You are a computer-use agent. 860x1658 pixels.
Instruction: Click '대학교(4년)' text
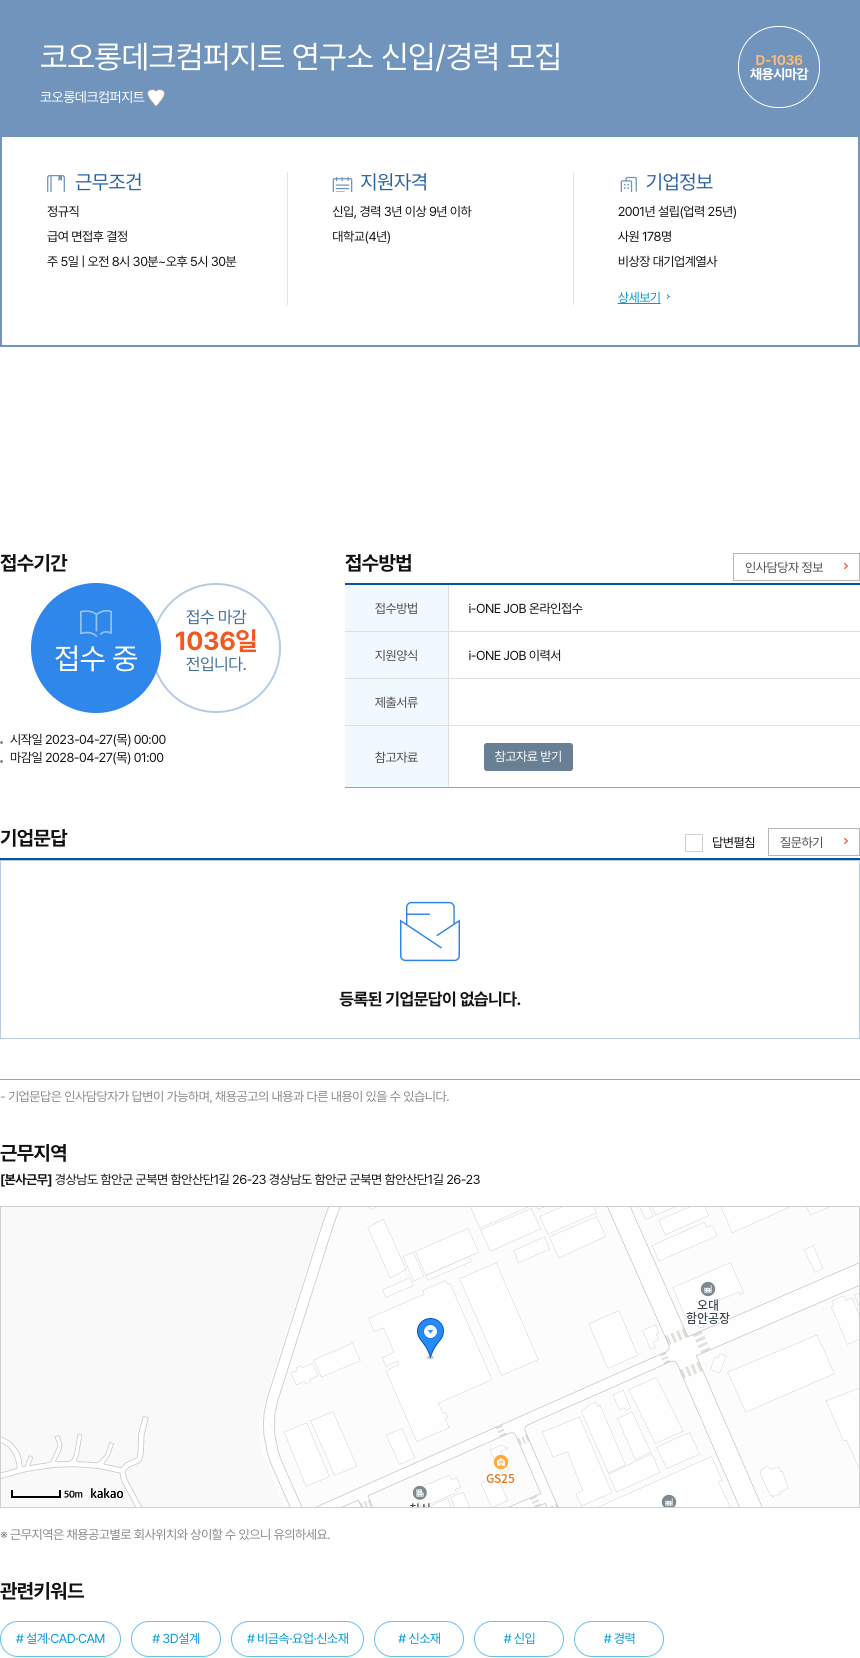pyautogui.click(x=361, y=236)
